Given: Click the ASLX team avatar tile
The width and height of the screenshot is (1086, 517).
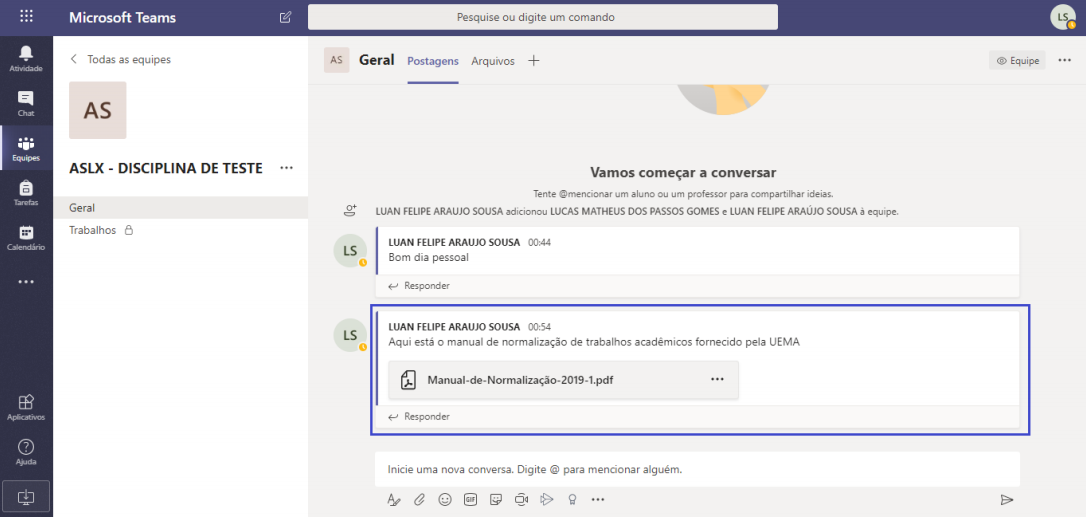Looking at the screenshot, I should click(x=98, y=110).
